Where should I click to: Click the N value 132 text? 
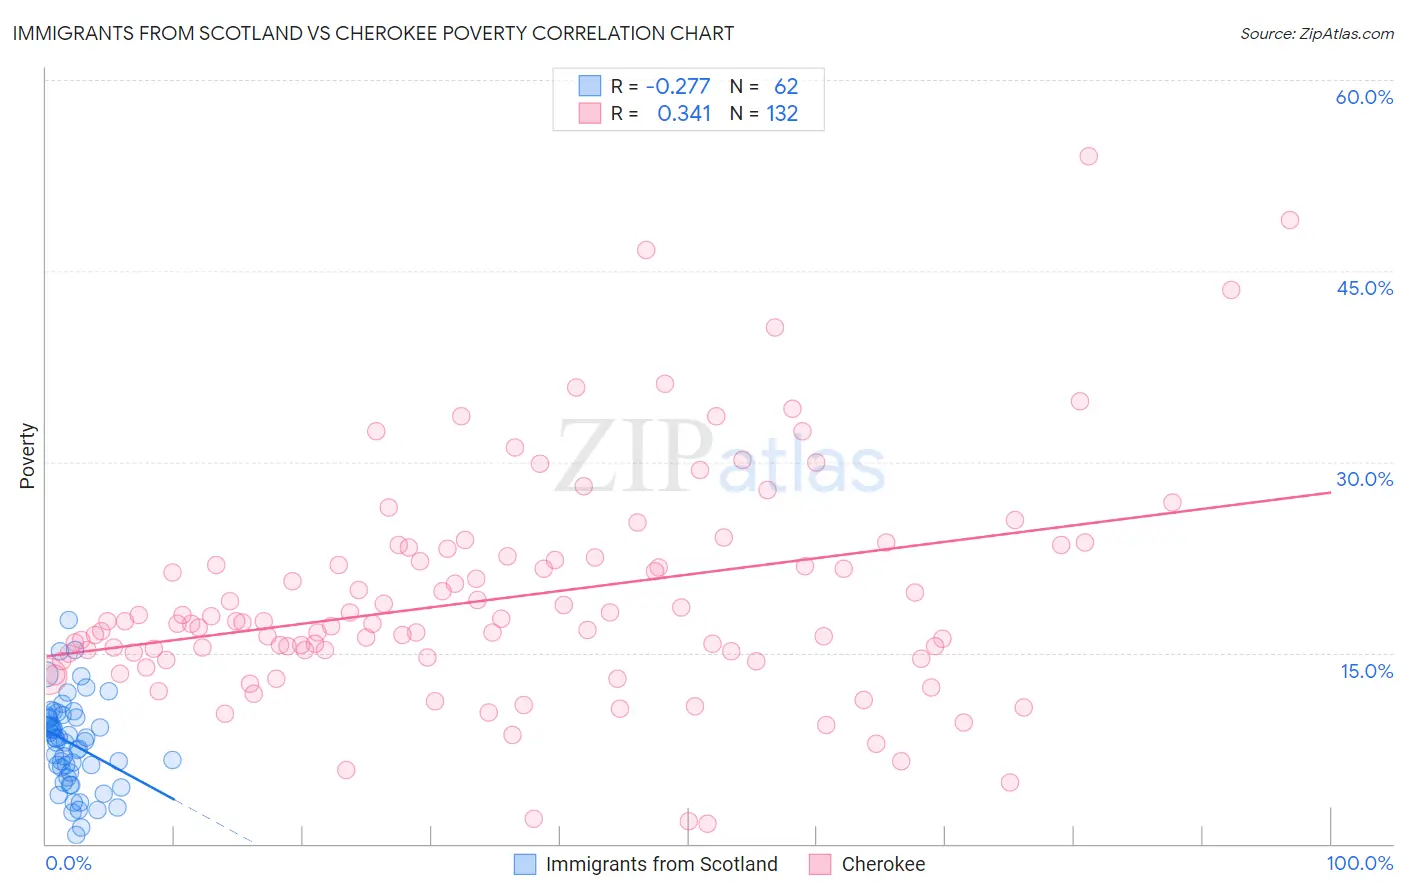pyautogui.click(x=782, y=113)
